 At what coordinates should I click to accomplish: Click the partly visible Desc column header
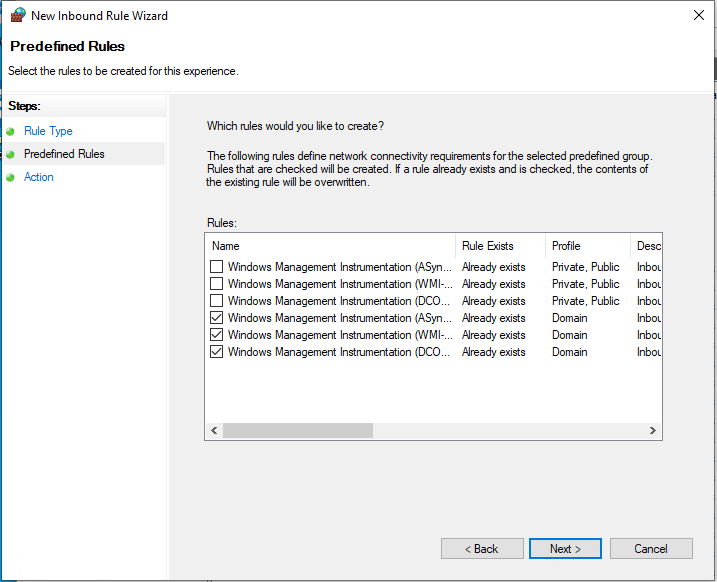click(x=646, y=246)
